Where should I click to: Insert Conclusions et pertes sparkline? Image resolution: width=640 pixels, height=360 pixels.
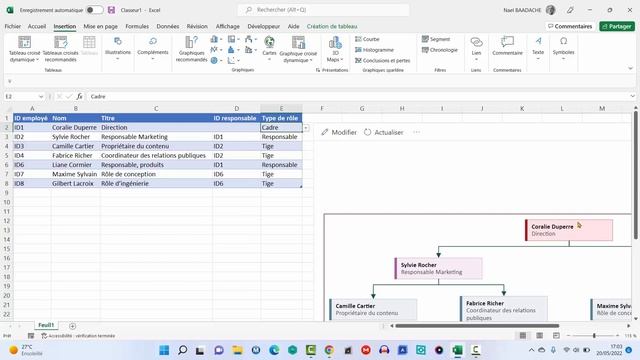click(x=383, y=60)
